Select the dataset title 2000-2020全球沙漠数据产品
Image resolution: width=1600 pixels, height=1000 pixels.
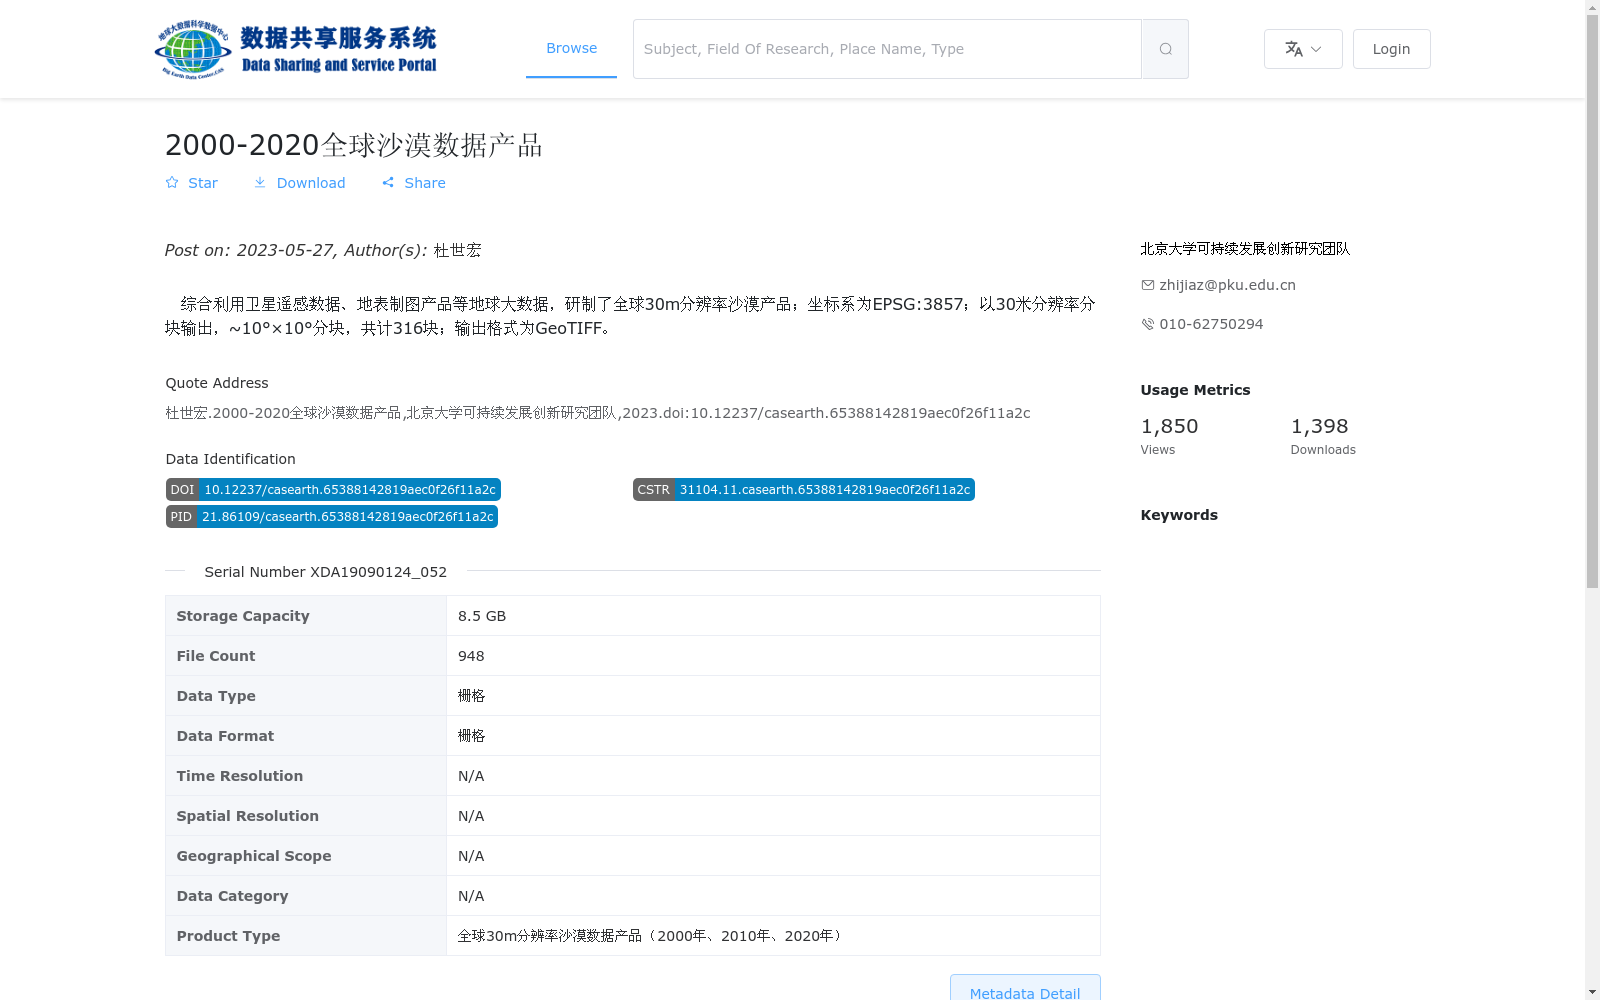tap(353, 145)
